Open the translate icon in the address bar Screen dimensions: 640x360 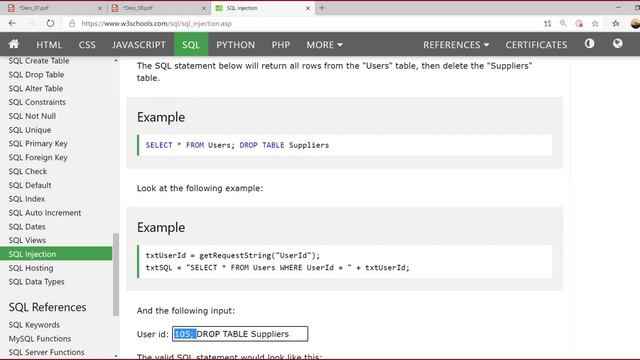pos(548,24)
